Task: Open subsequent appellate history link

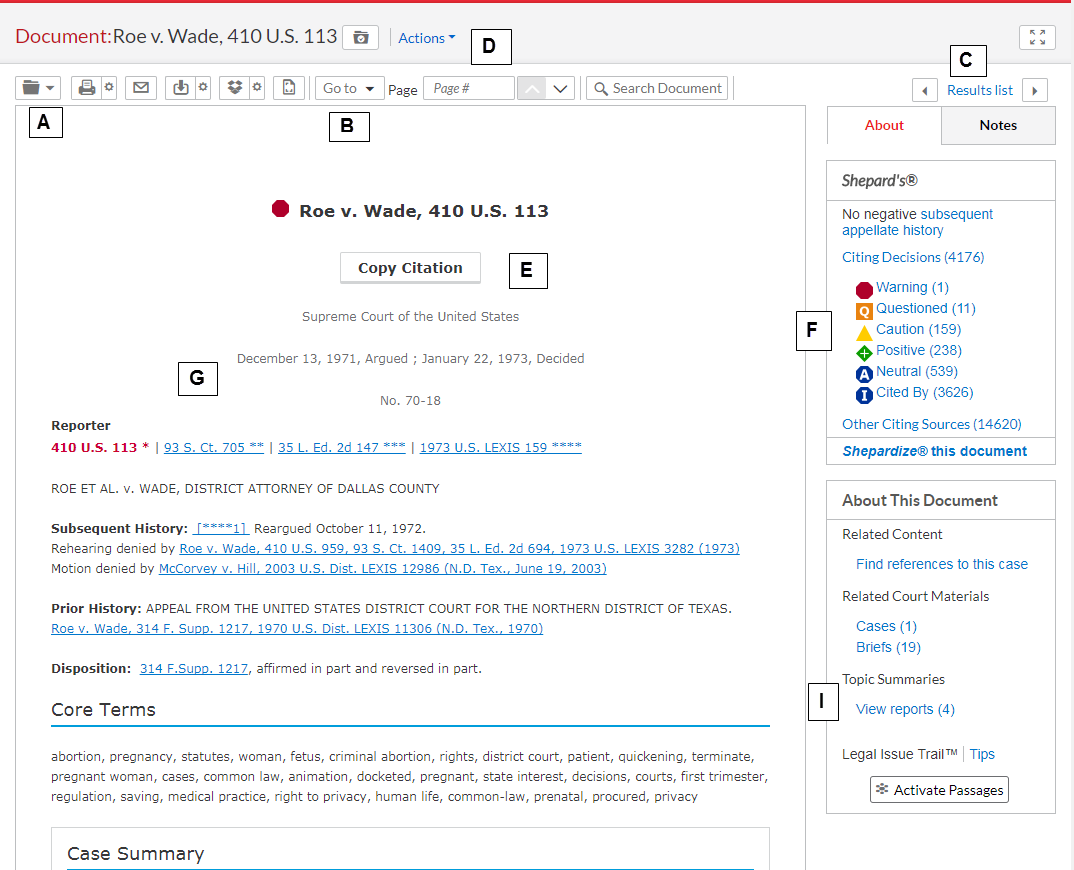Action: click(x=917, y=222)
